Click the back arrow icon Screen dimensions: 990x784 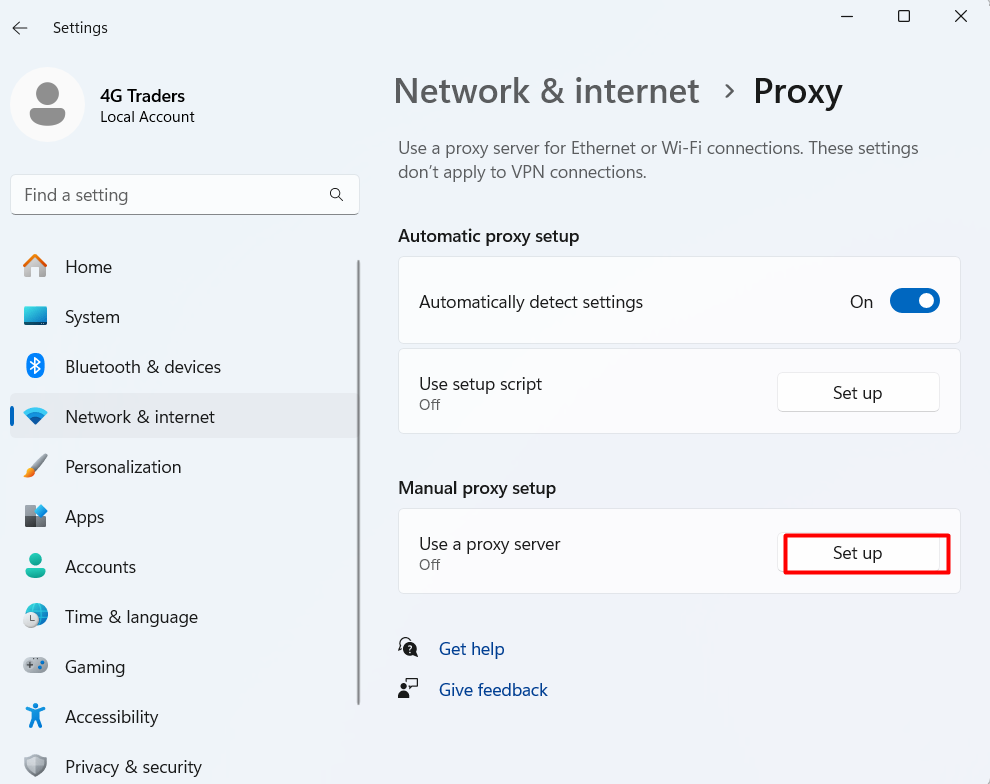tap(20, 28)
